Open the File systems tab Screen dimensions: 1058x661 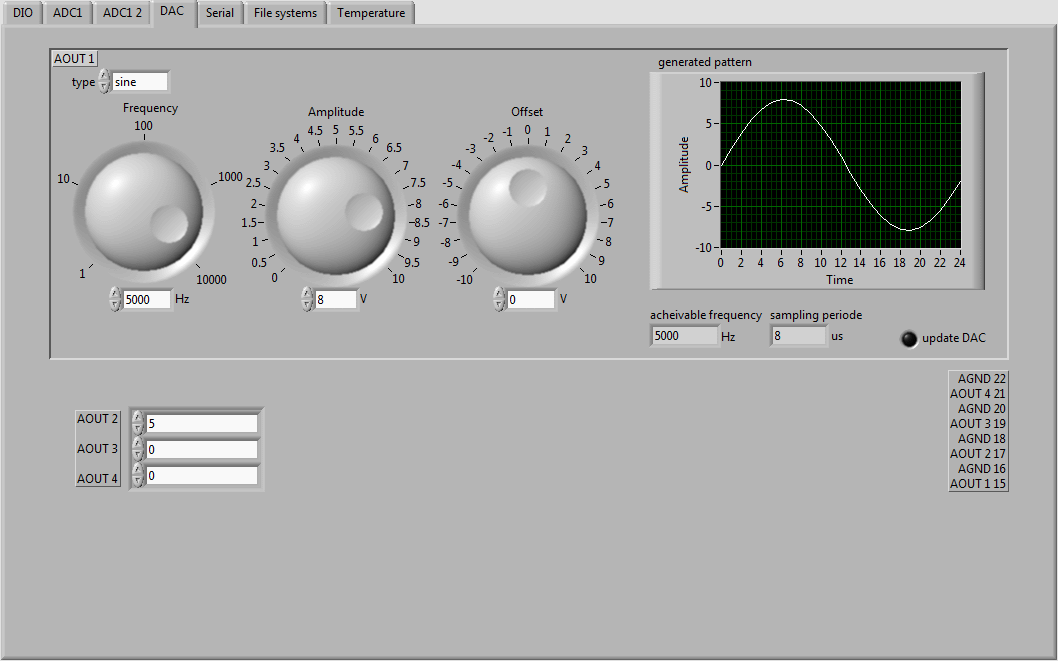coord(285,13)
